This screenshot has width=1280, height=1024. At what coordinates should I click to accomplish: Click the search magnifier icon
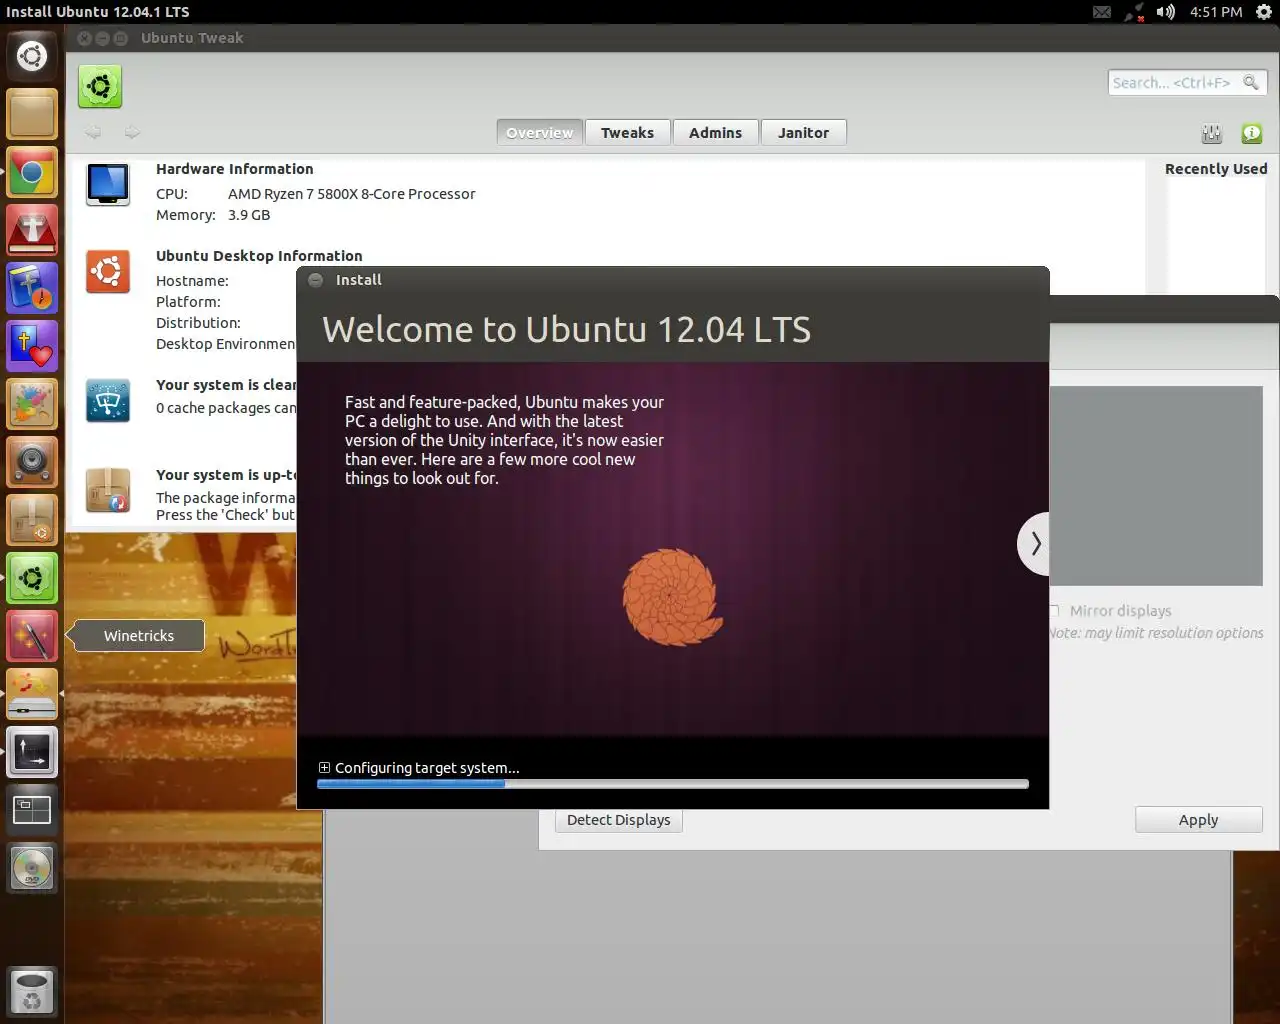coord(1251,82)
